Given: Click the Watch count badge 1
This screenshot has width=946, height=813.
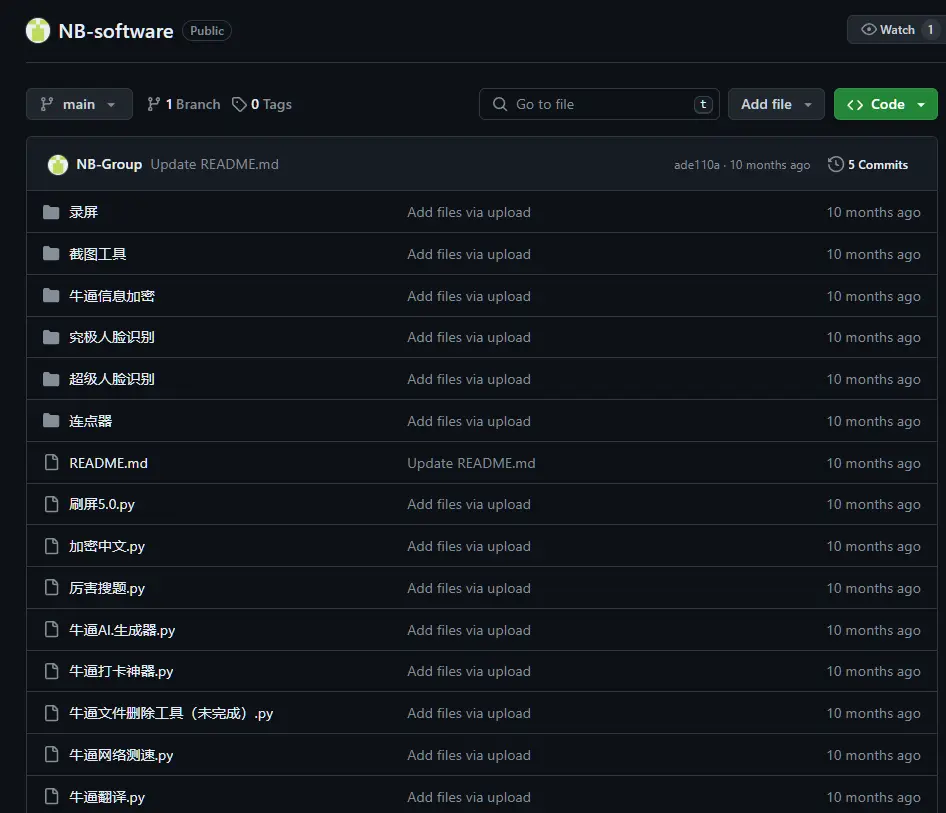Looking at the screenshot, I should [930, 30].
